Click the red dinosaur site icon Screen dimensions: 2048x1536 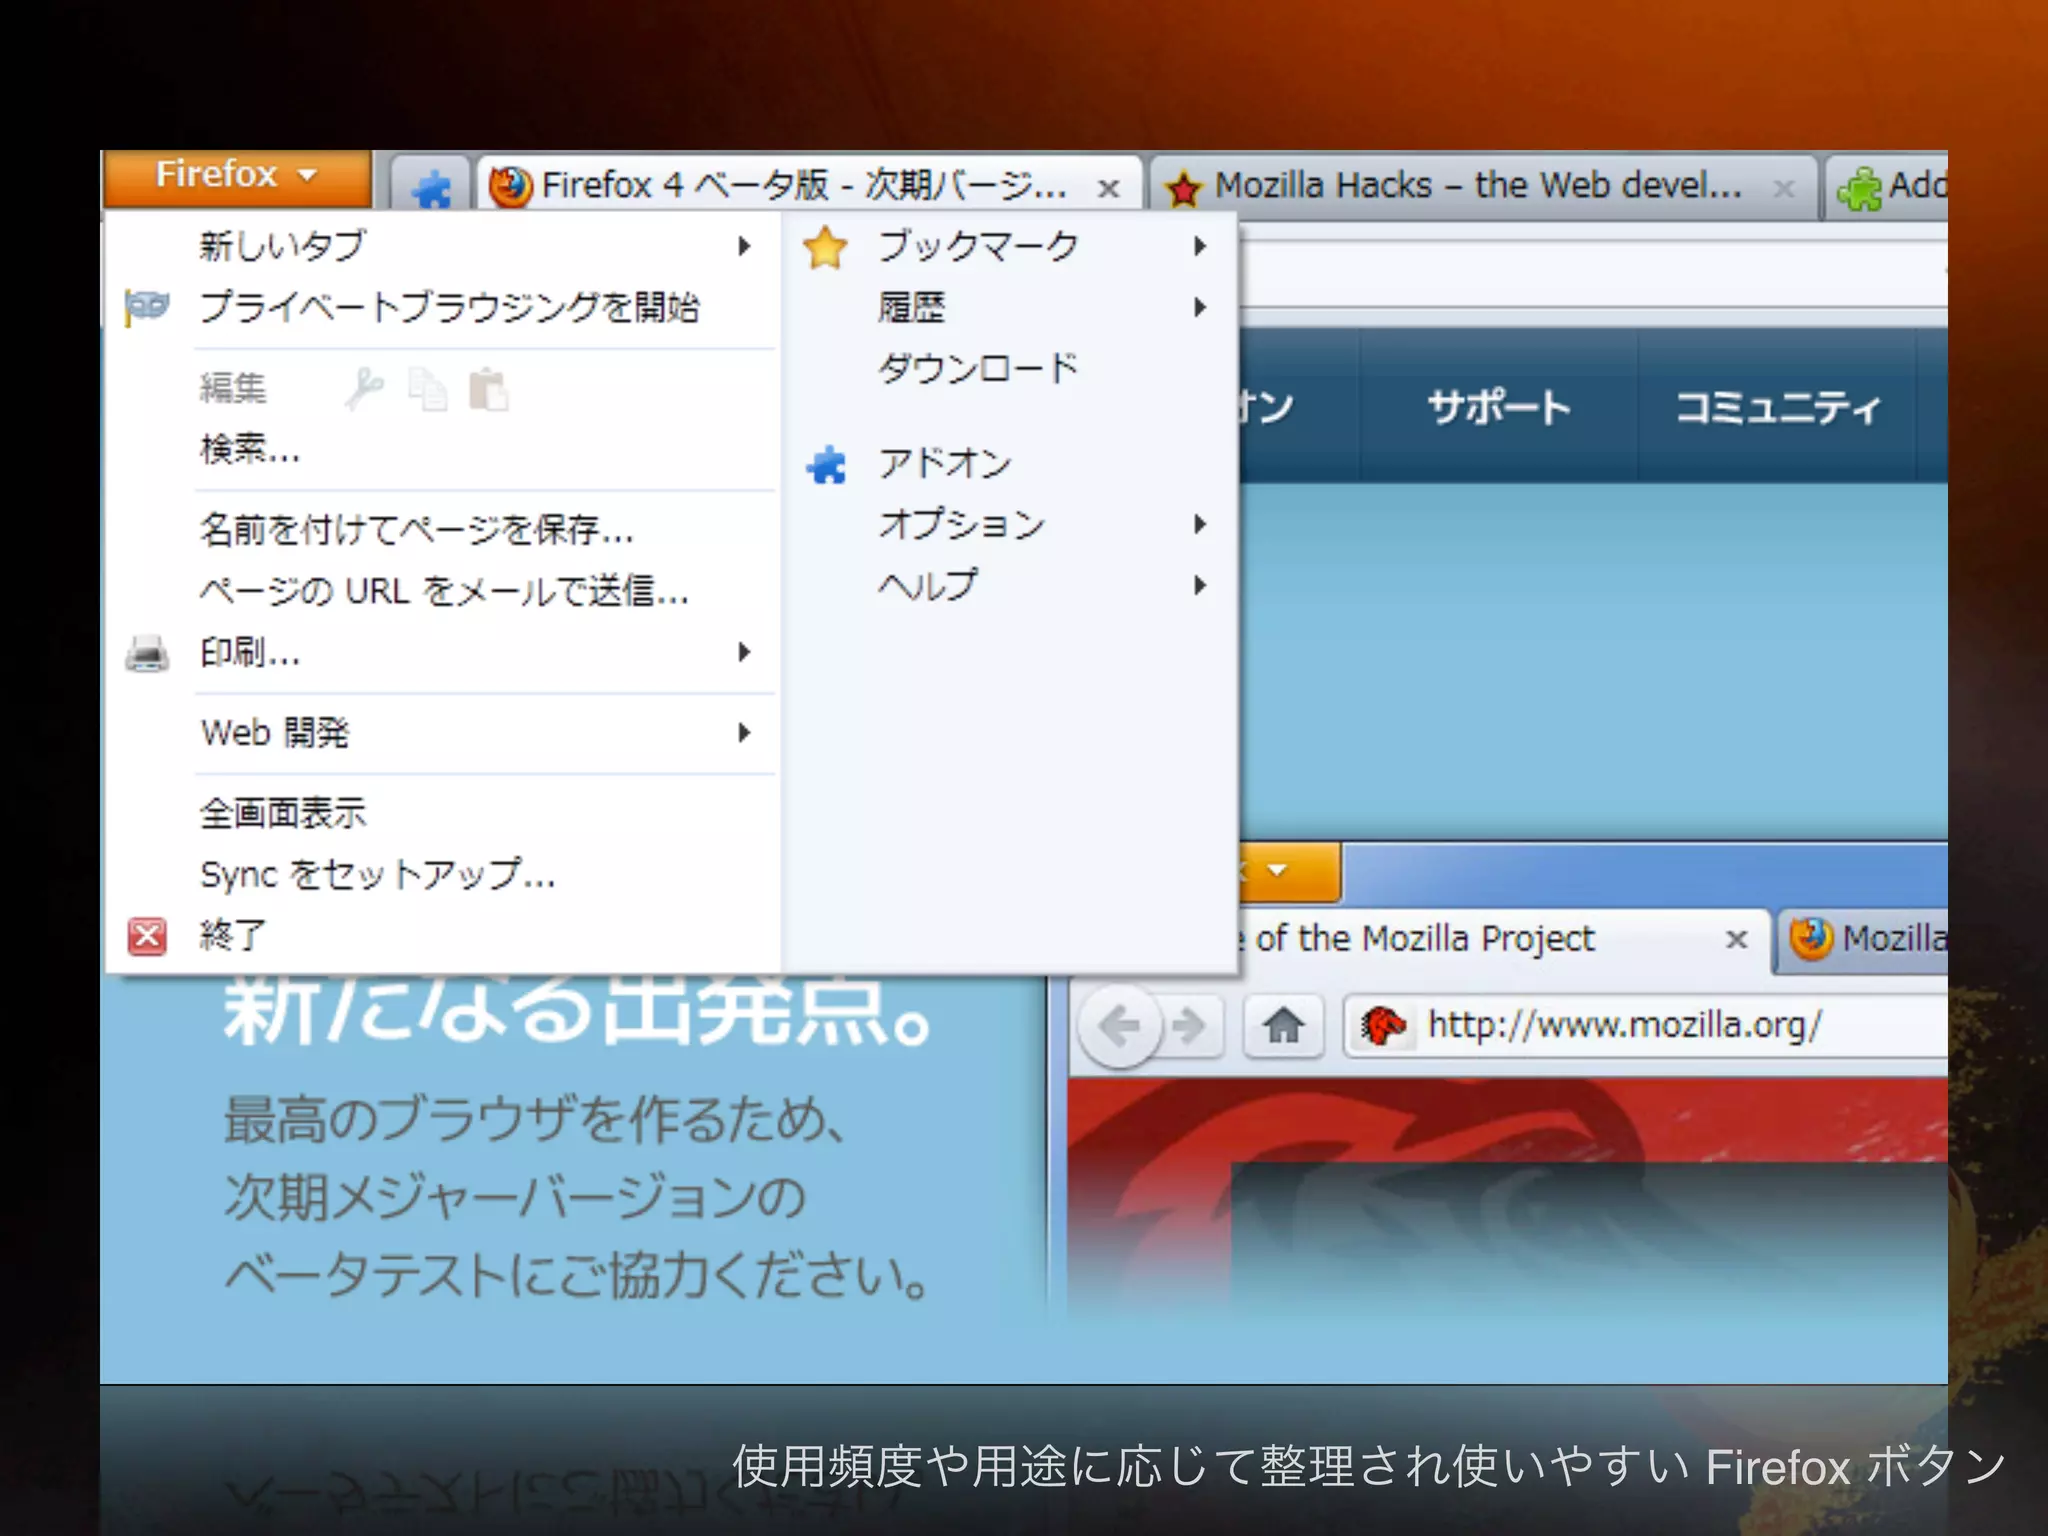point(1383,1026)
